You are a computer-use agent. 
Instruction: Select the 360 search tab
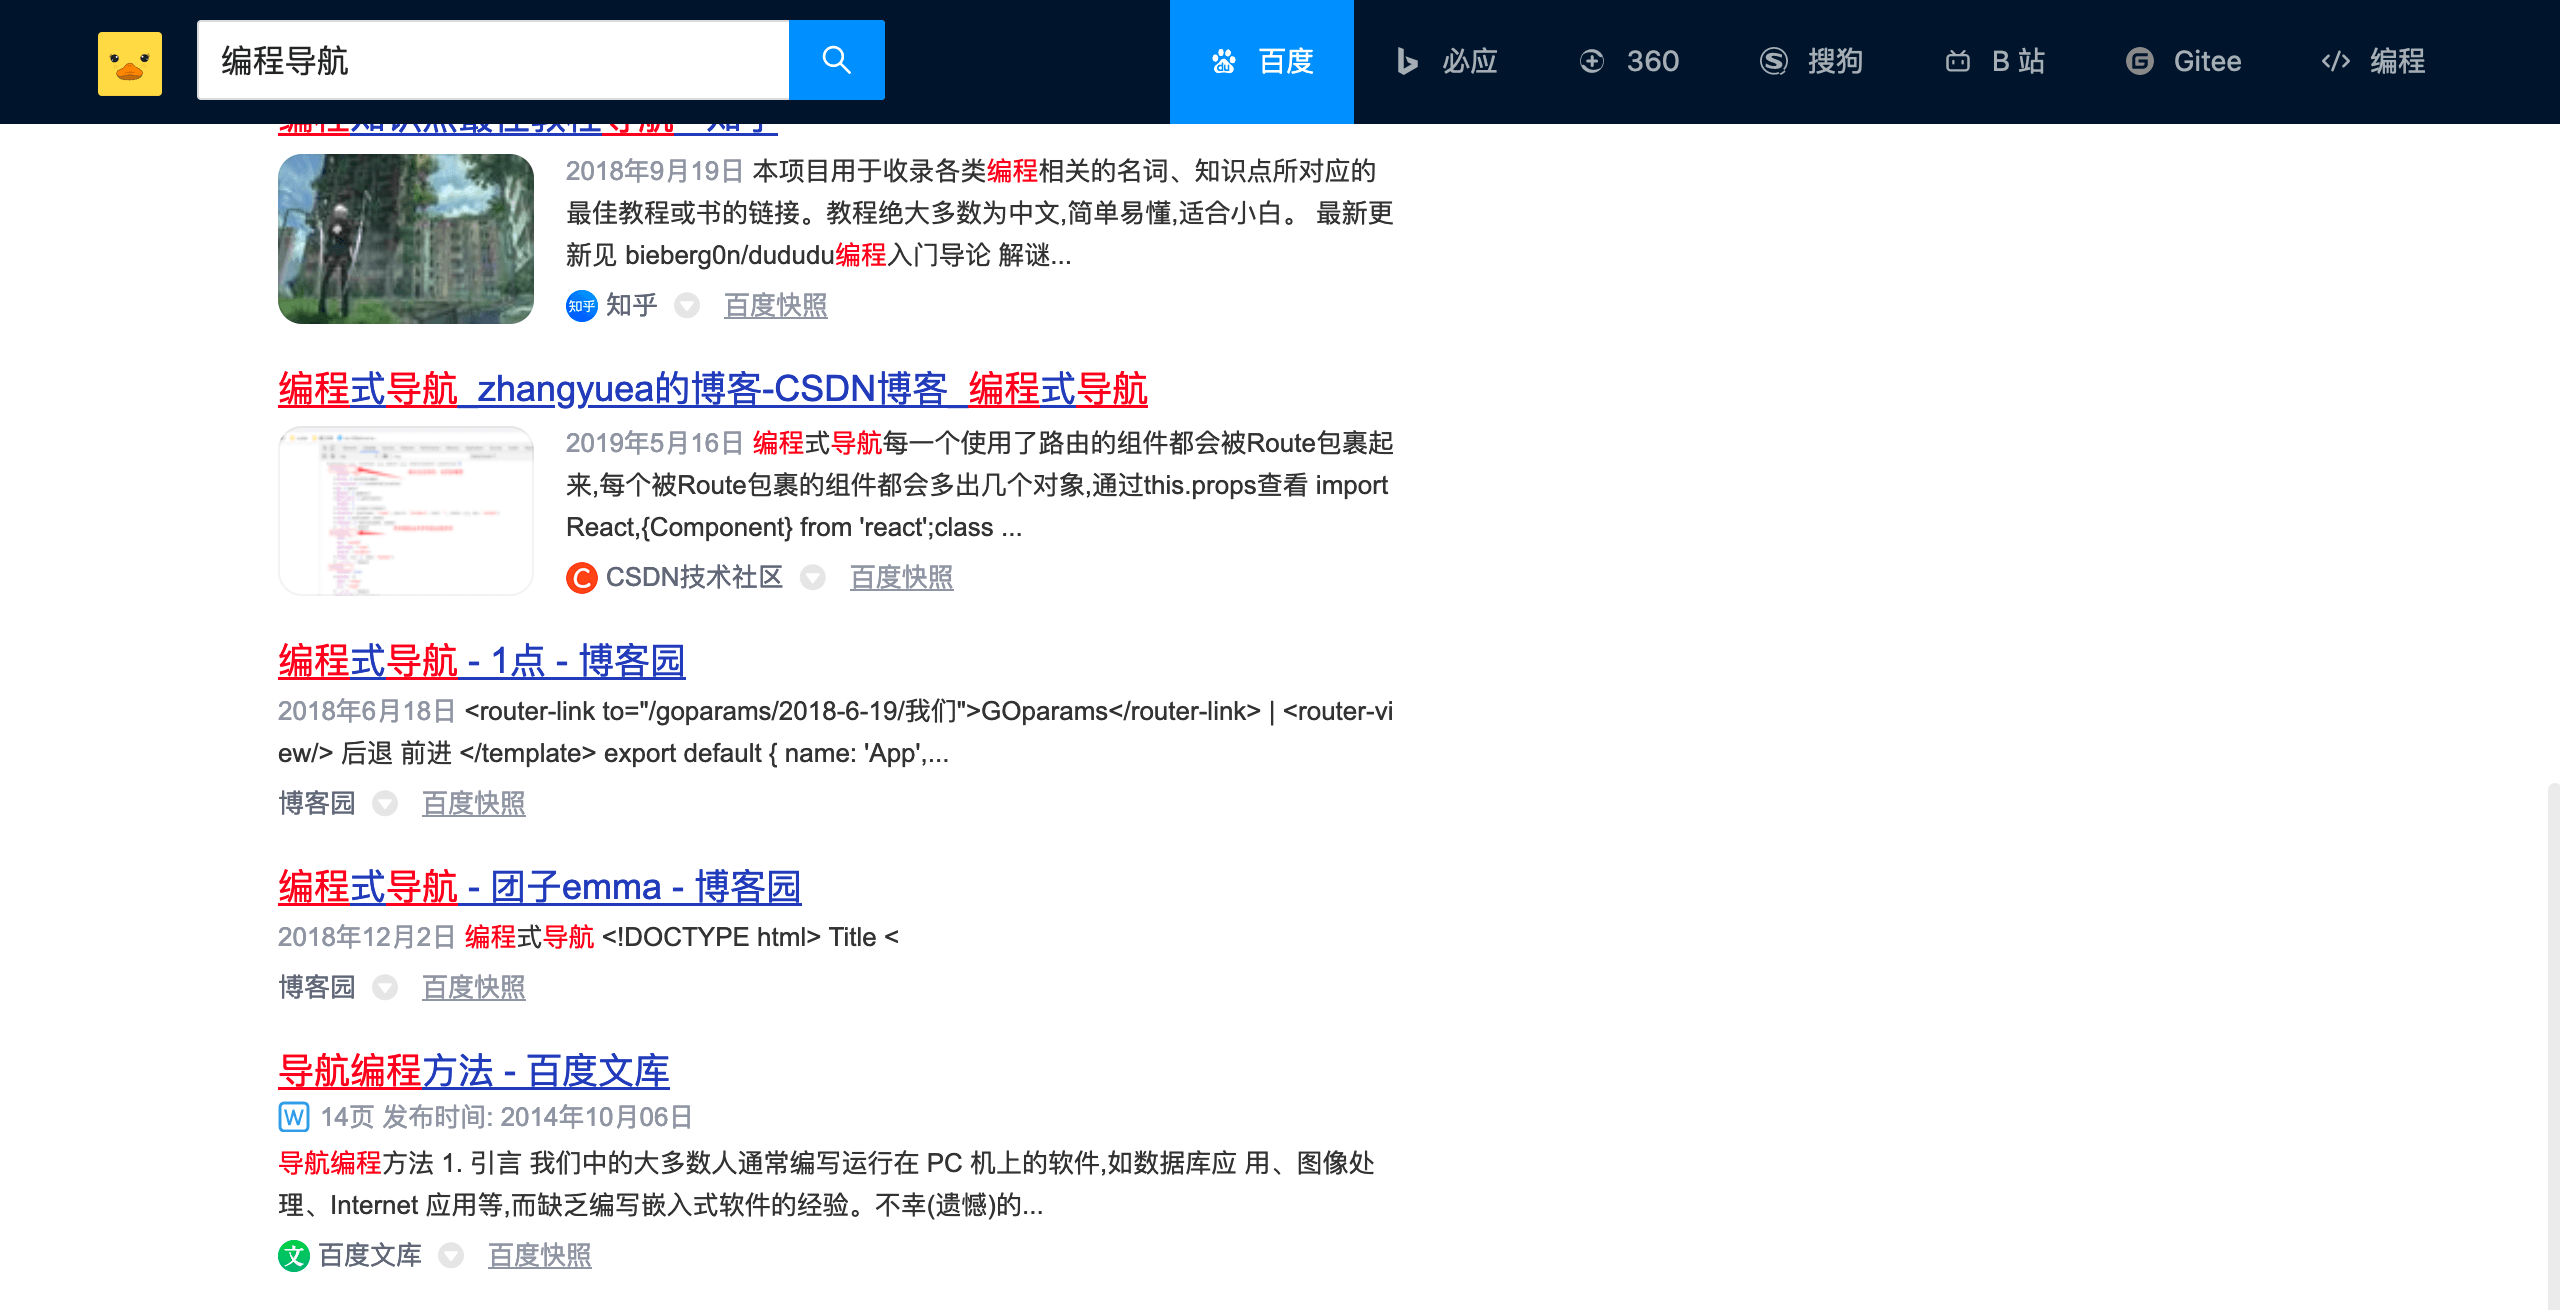point(1629,62)
